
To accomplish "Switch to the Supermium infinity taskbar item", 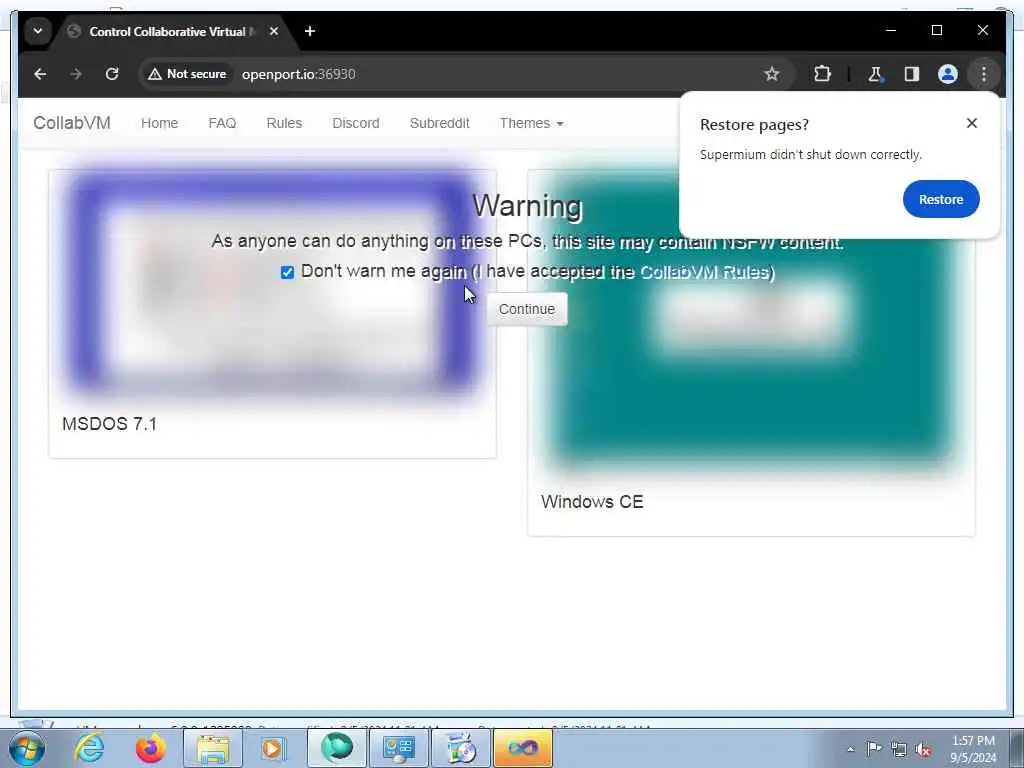I will 522,748.
